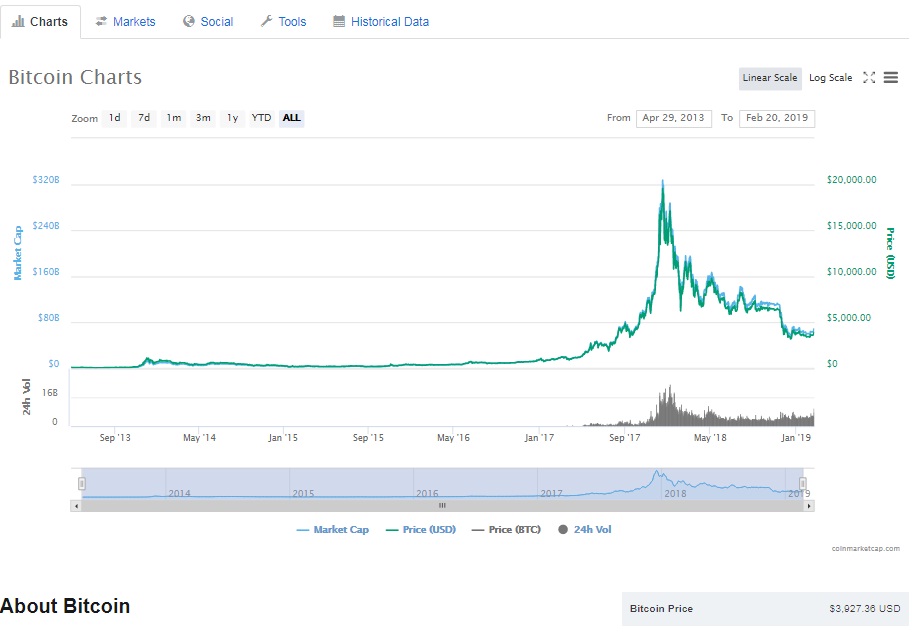Open the chart hamburger menu icon
Image resolution: width=913 pixels, height=635 pixels.
tap(890, 77)
